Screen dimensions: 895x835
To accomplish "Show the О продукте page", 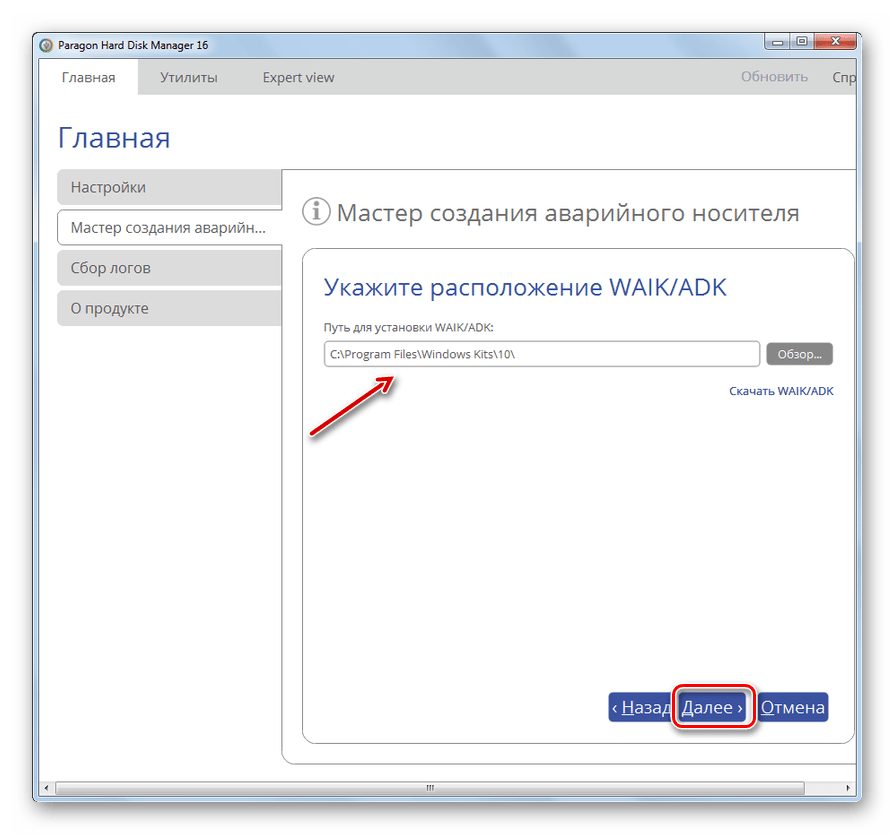I will pos(168,308).
